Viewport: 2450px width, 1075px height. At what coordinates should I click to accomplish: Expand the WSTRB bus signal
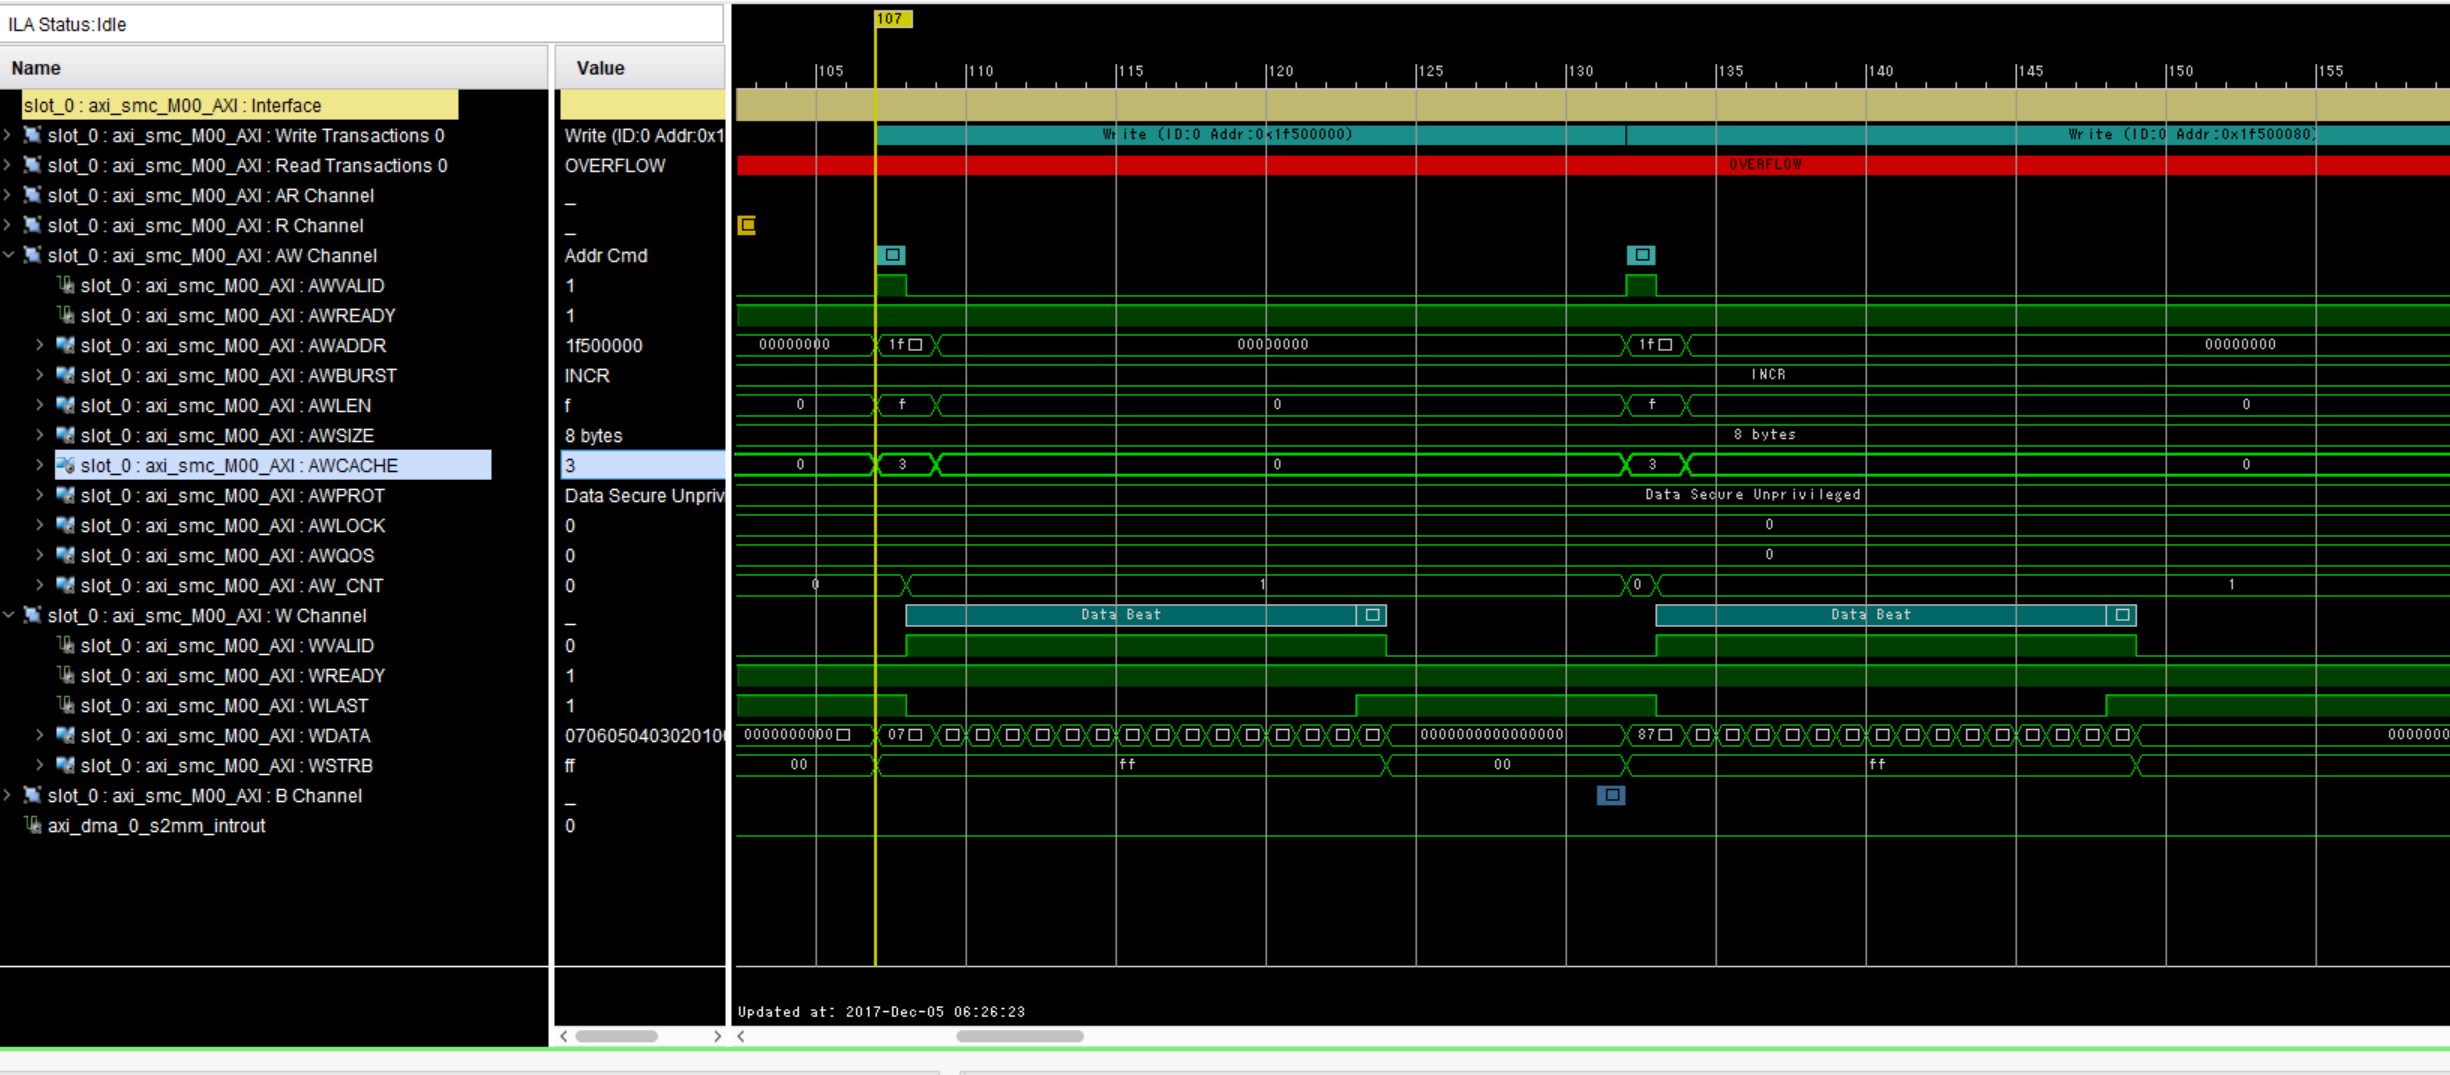[40, 765]
